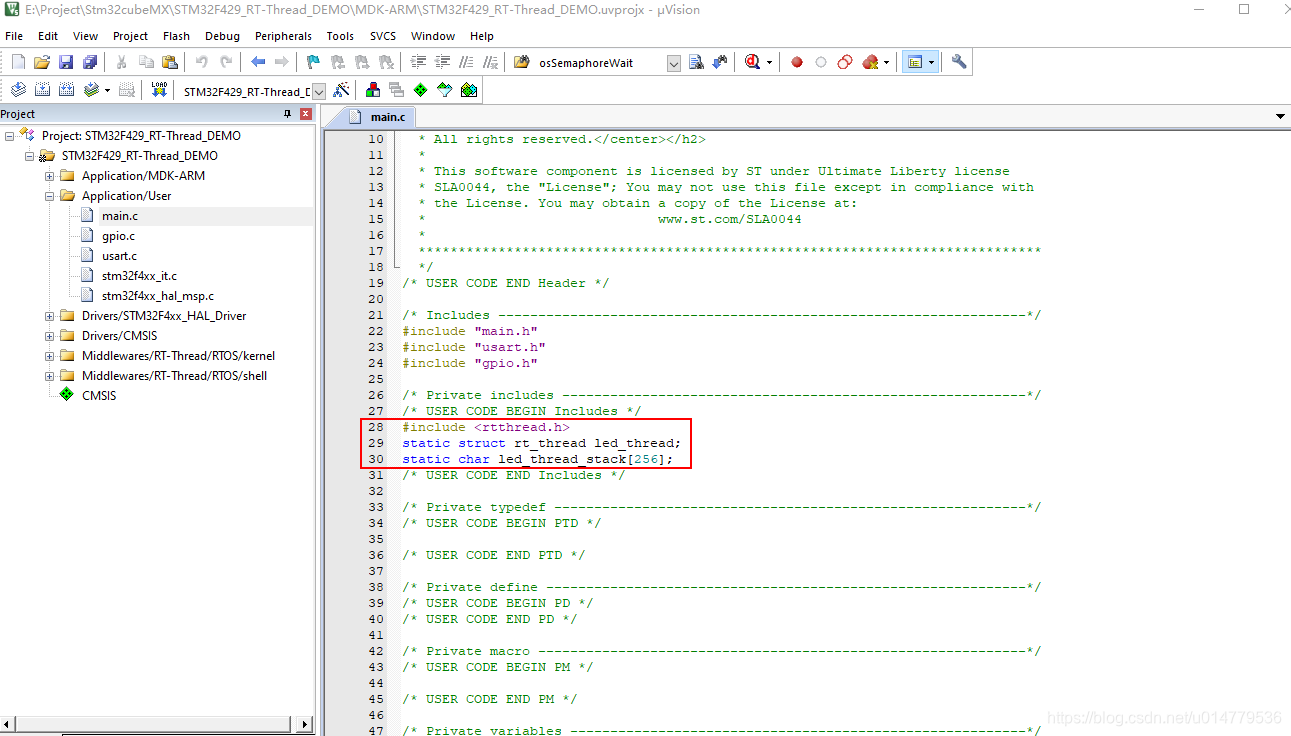Click the Copy icon
This screenshot has height=736, width=1291.
[x=146, y=62]
